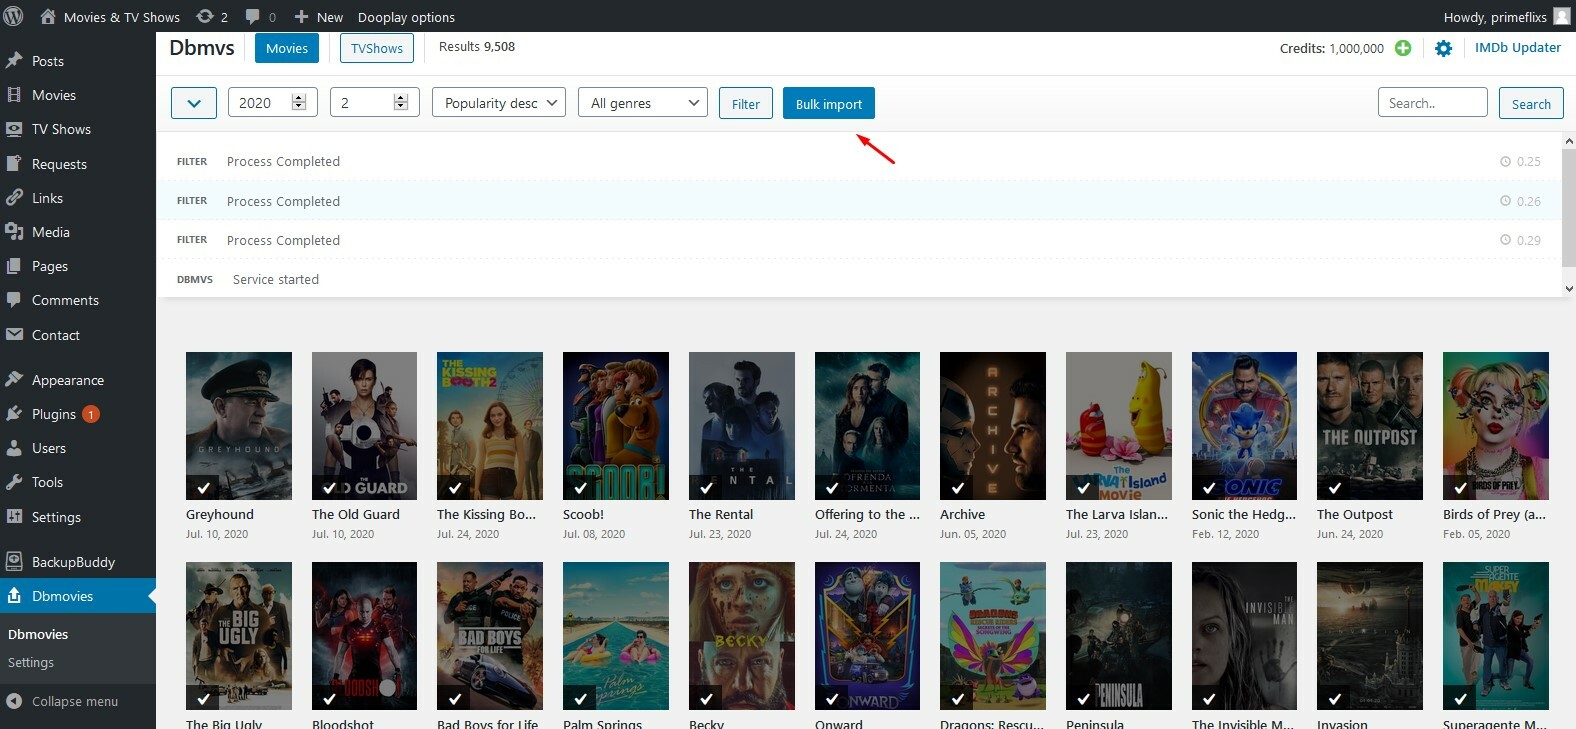This screenshot has width=1576, height=729.
Task: Click the Appearance brush icon in sidebar
Action: click(14, 380)
